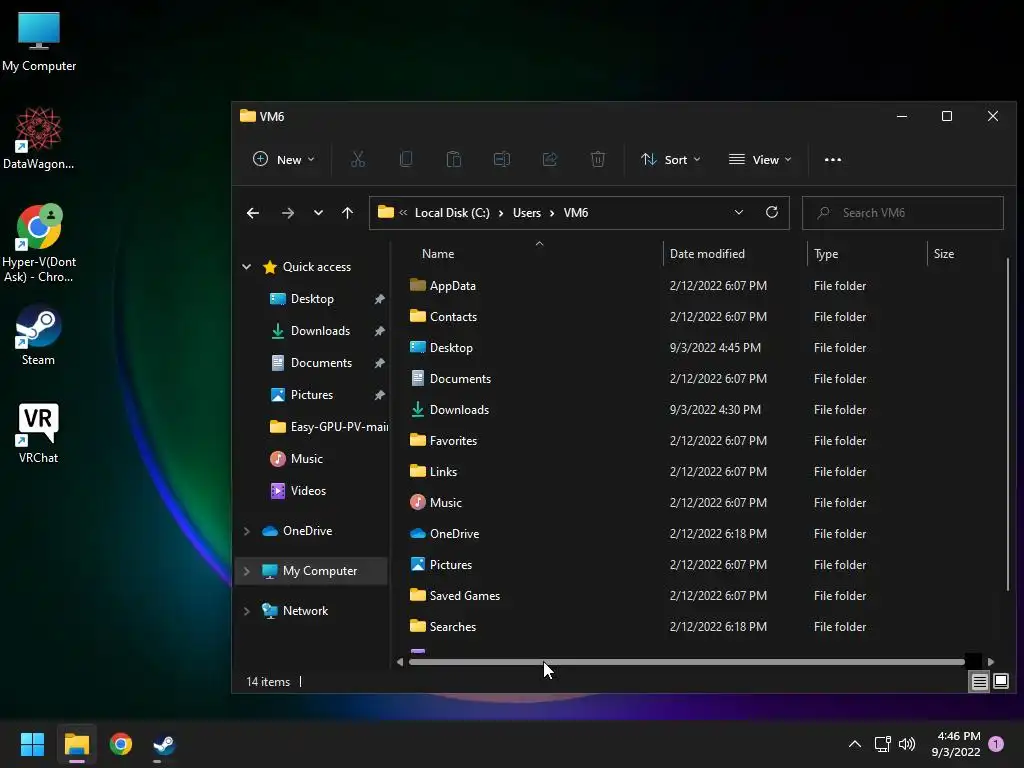Open recent locations dropdown arrow

coord(318,213)
